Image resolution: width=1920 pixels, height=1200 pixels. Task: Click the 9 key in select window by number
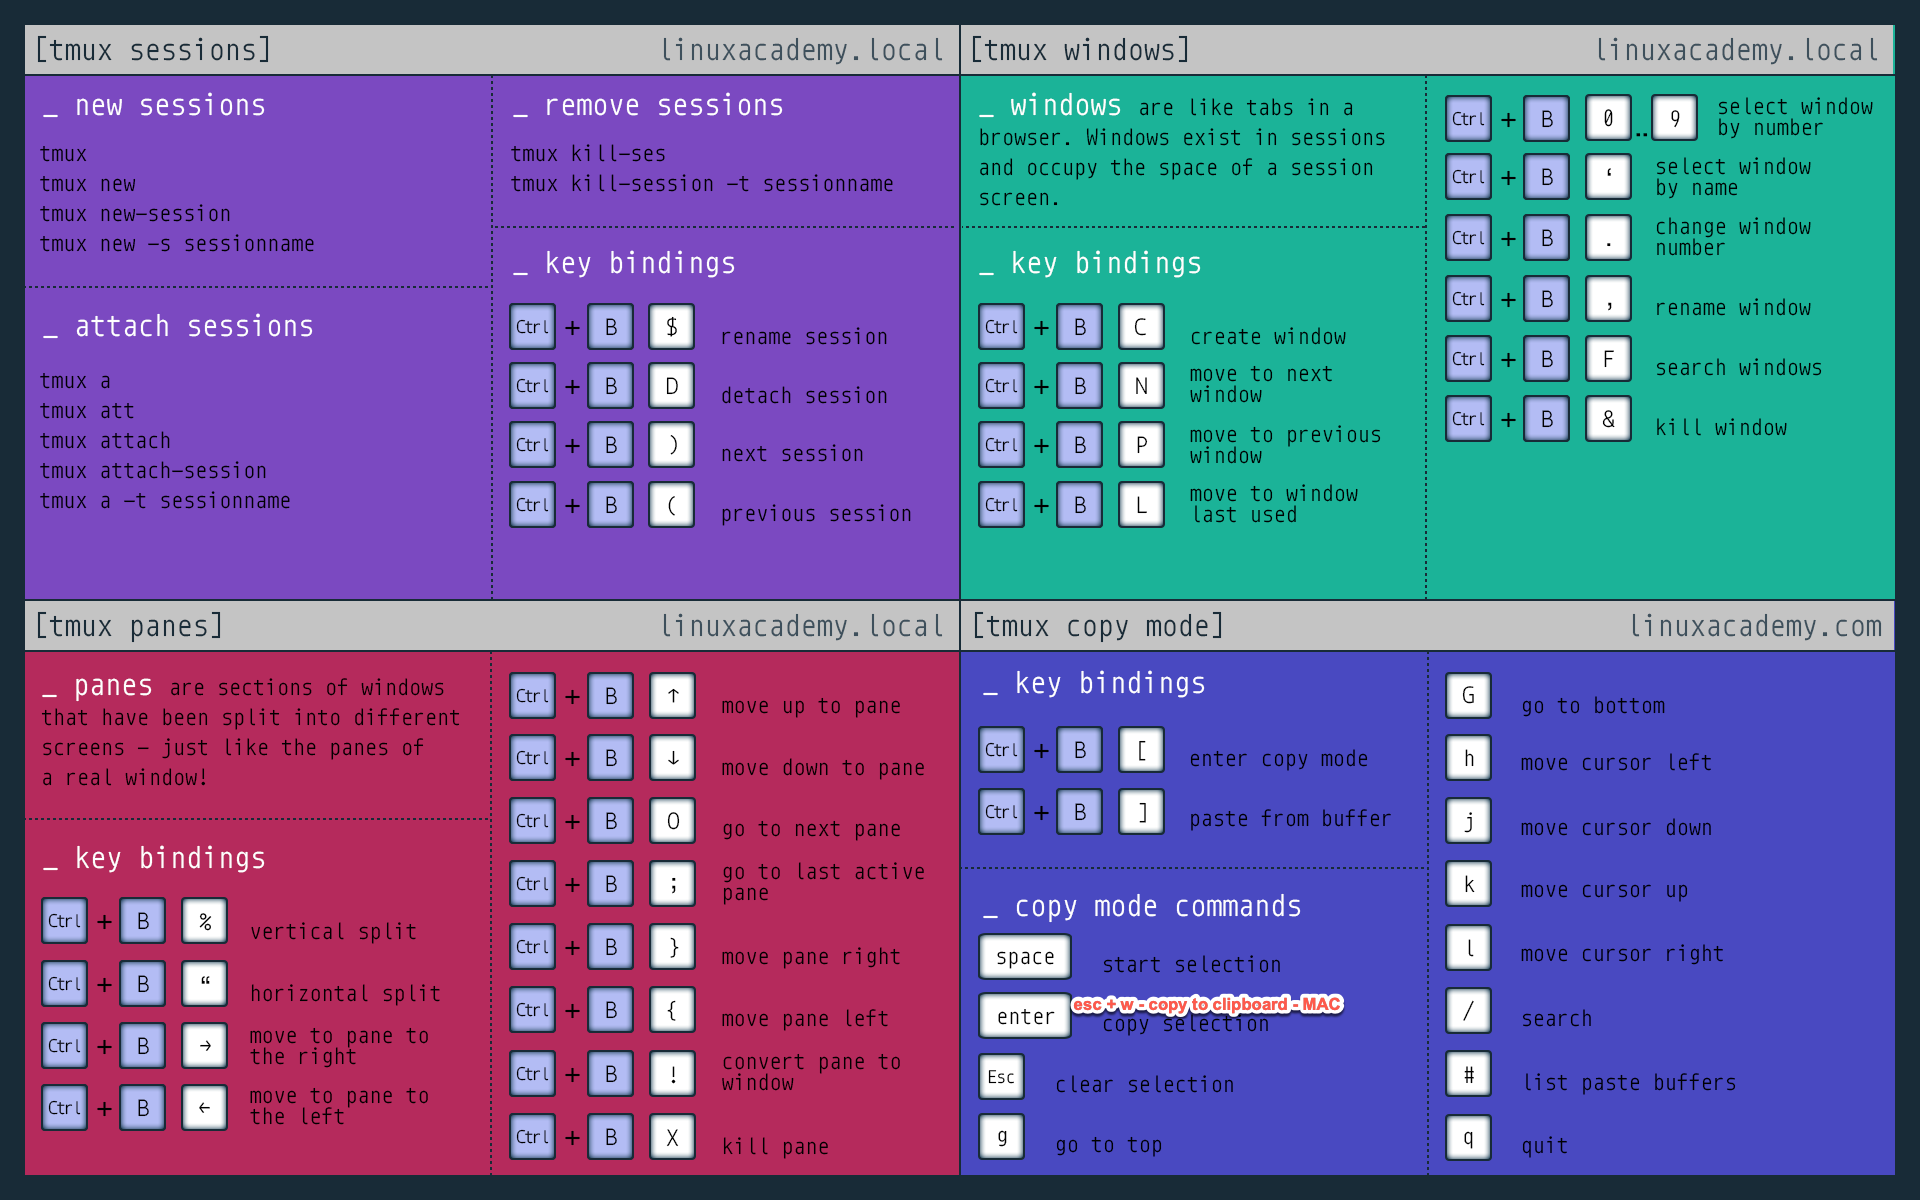[1675, 119]
